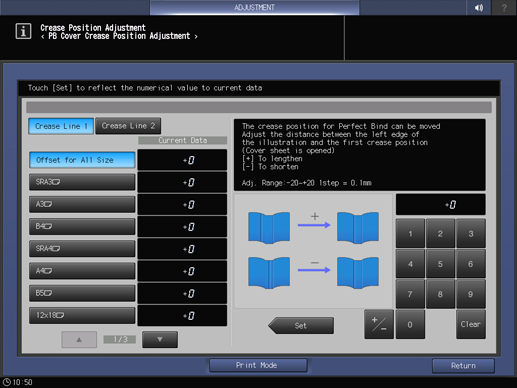The height and width of the screenshot is (388, 517).
Task: Go to next page with down arrow
Action: pos(160,339)
